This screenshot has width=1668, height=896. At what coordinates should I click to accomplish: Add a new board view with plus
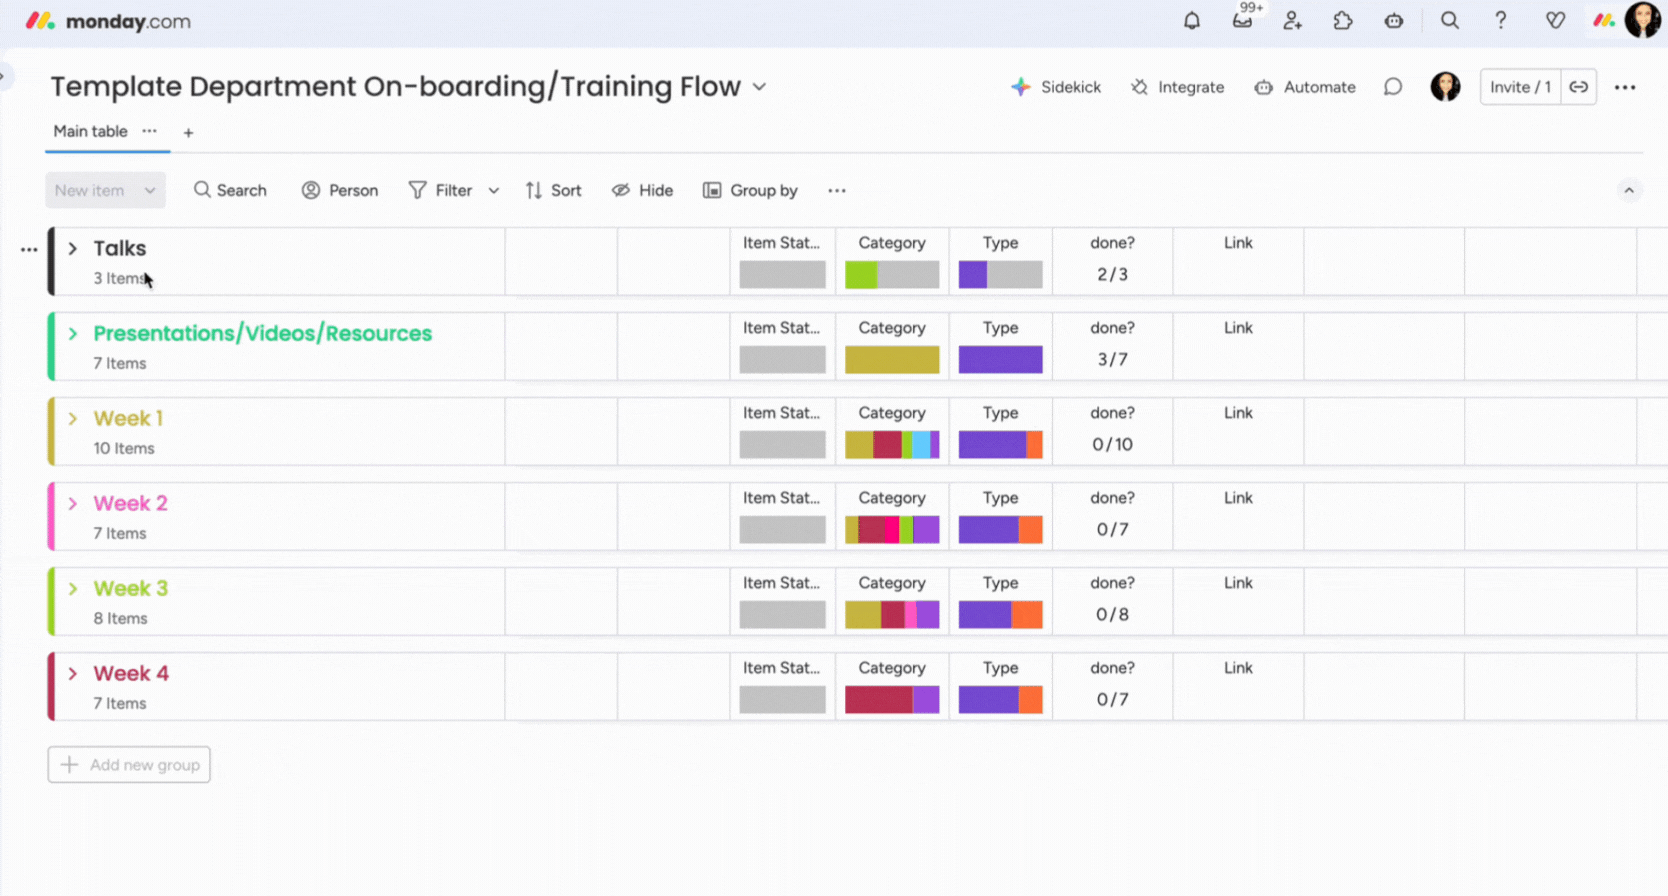click(188, 132)
